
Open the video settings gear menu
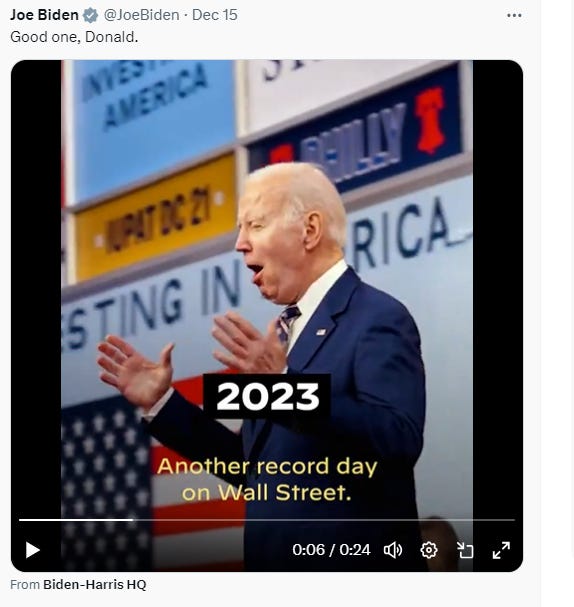coord(428,550)
